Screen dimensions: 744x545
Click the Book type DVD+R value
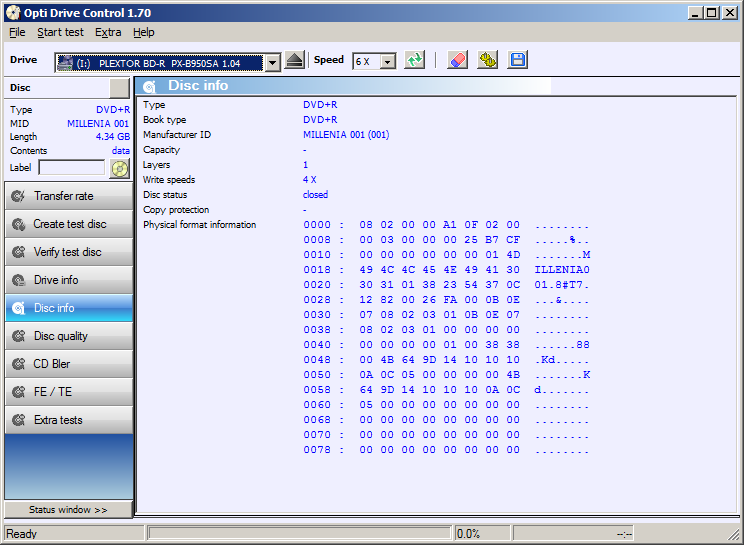click(320, 120)
